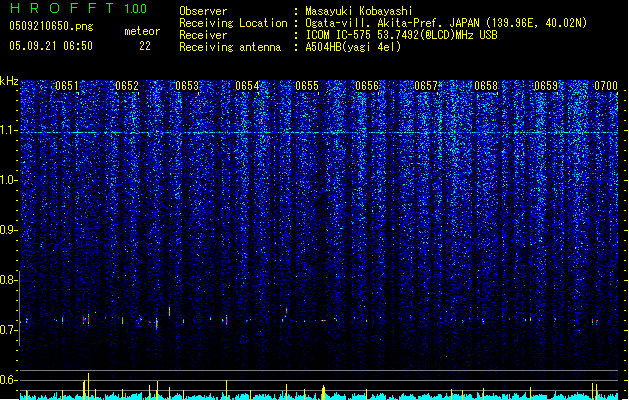Click the tallest yellow power spike after 0651
Screen dimensions: 629x400
coord(89,384)
